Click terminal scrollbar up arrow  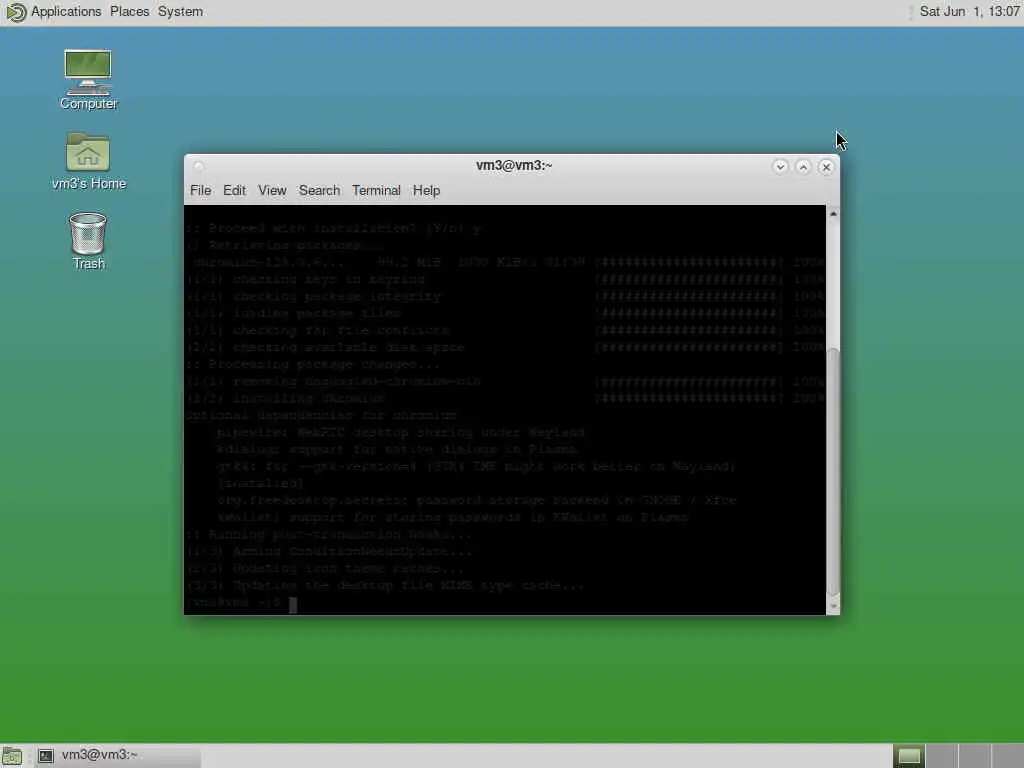(x=833, y=214)
